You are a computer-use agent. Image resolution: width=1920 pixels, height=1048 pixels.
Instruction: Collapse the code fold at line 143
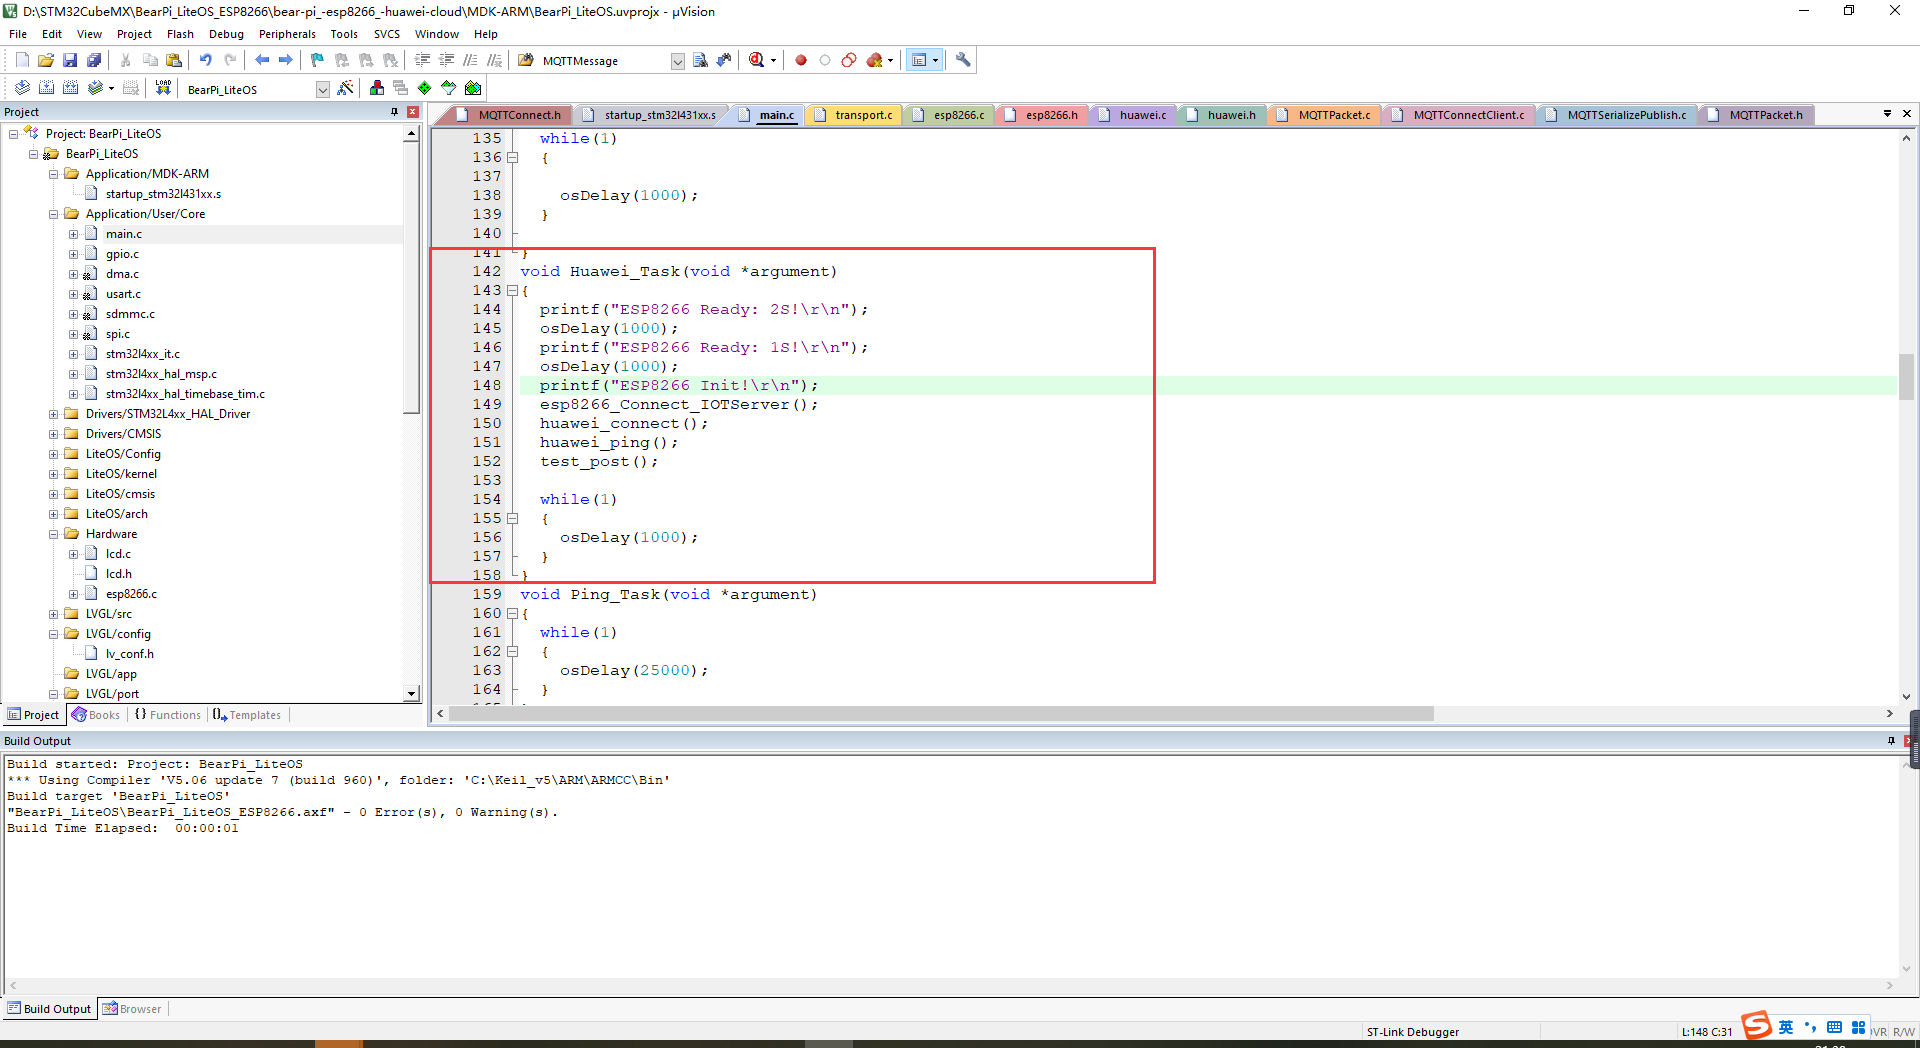pos(512,291)
